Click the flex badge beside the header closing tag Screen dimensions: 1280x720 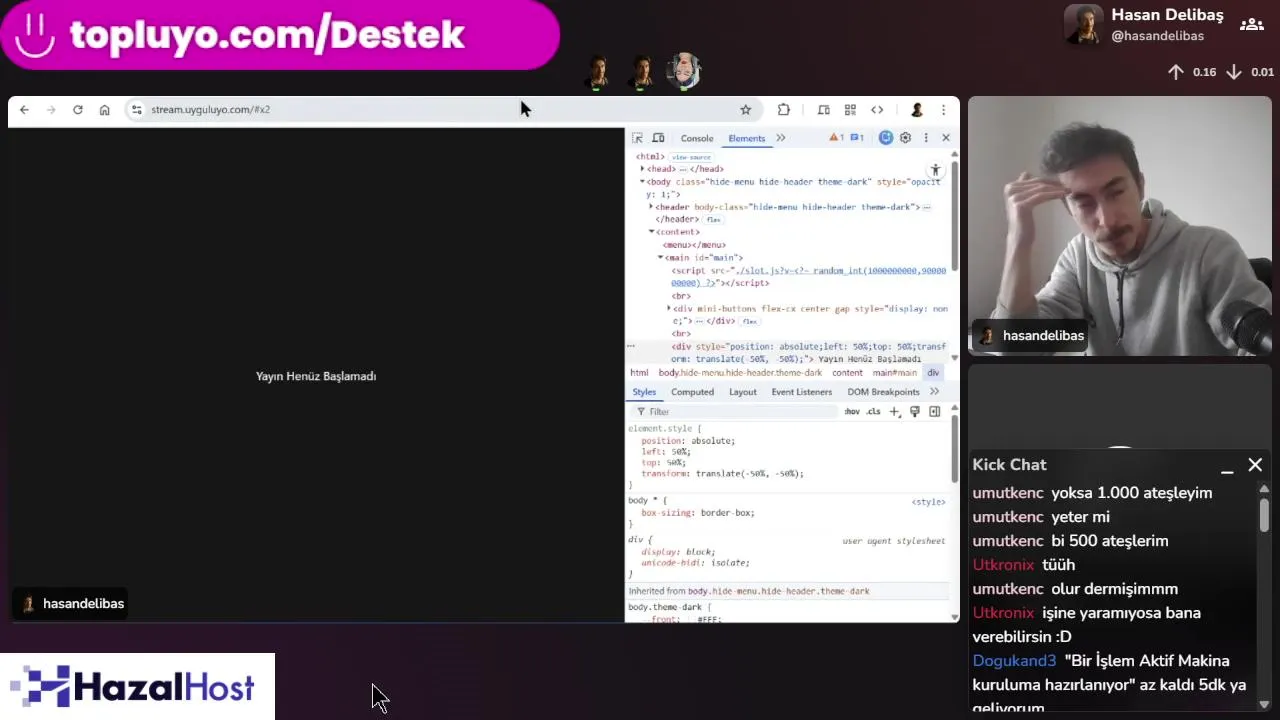pos(714,220)
